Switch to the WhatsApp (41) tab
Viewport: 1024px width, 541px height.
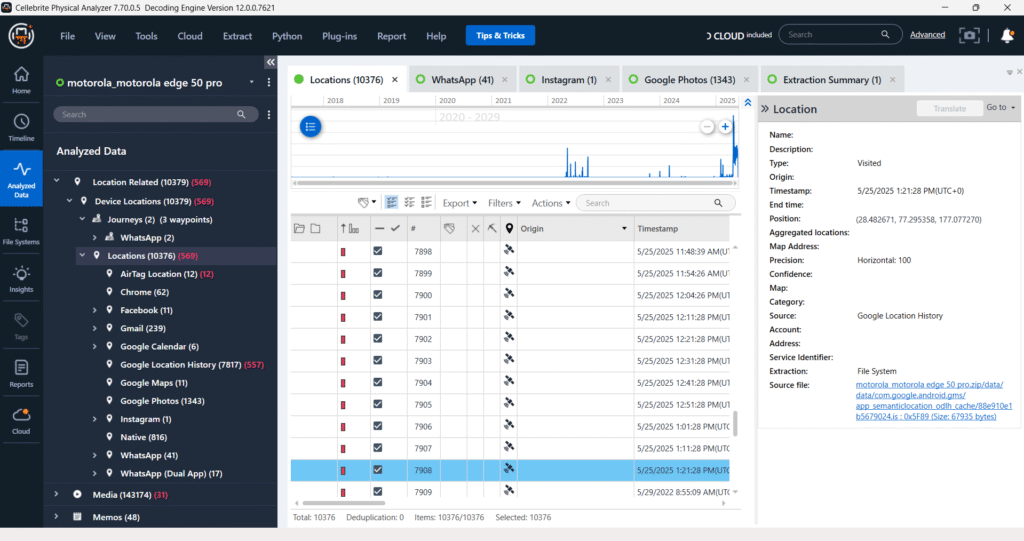click(x=462, y=80)
